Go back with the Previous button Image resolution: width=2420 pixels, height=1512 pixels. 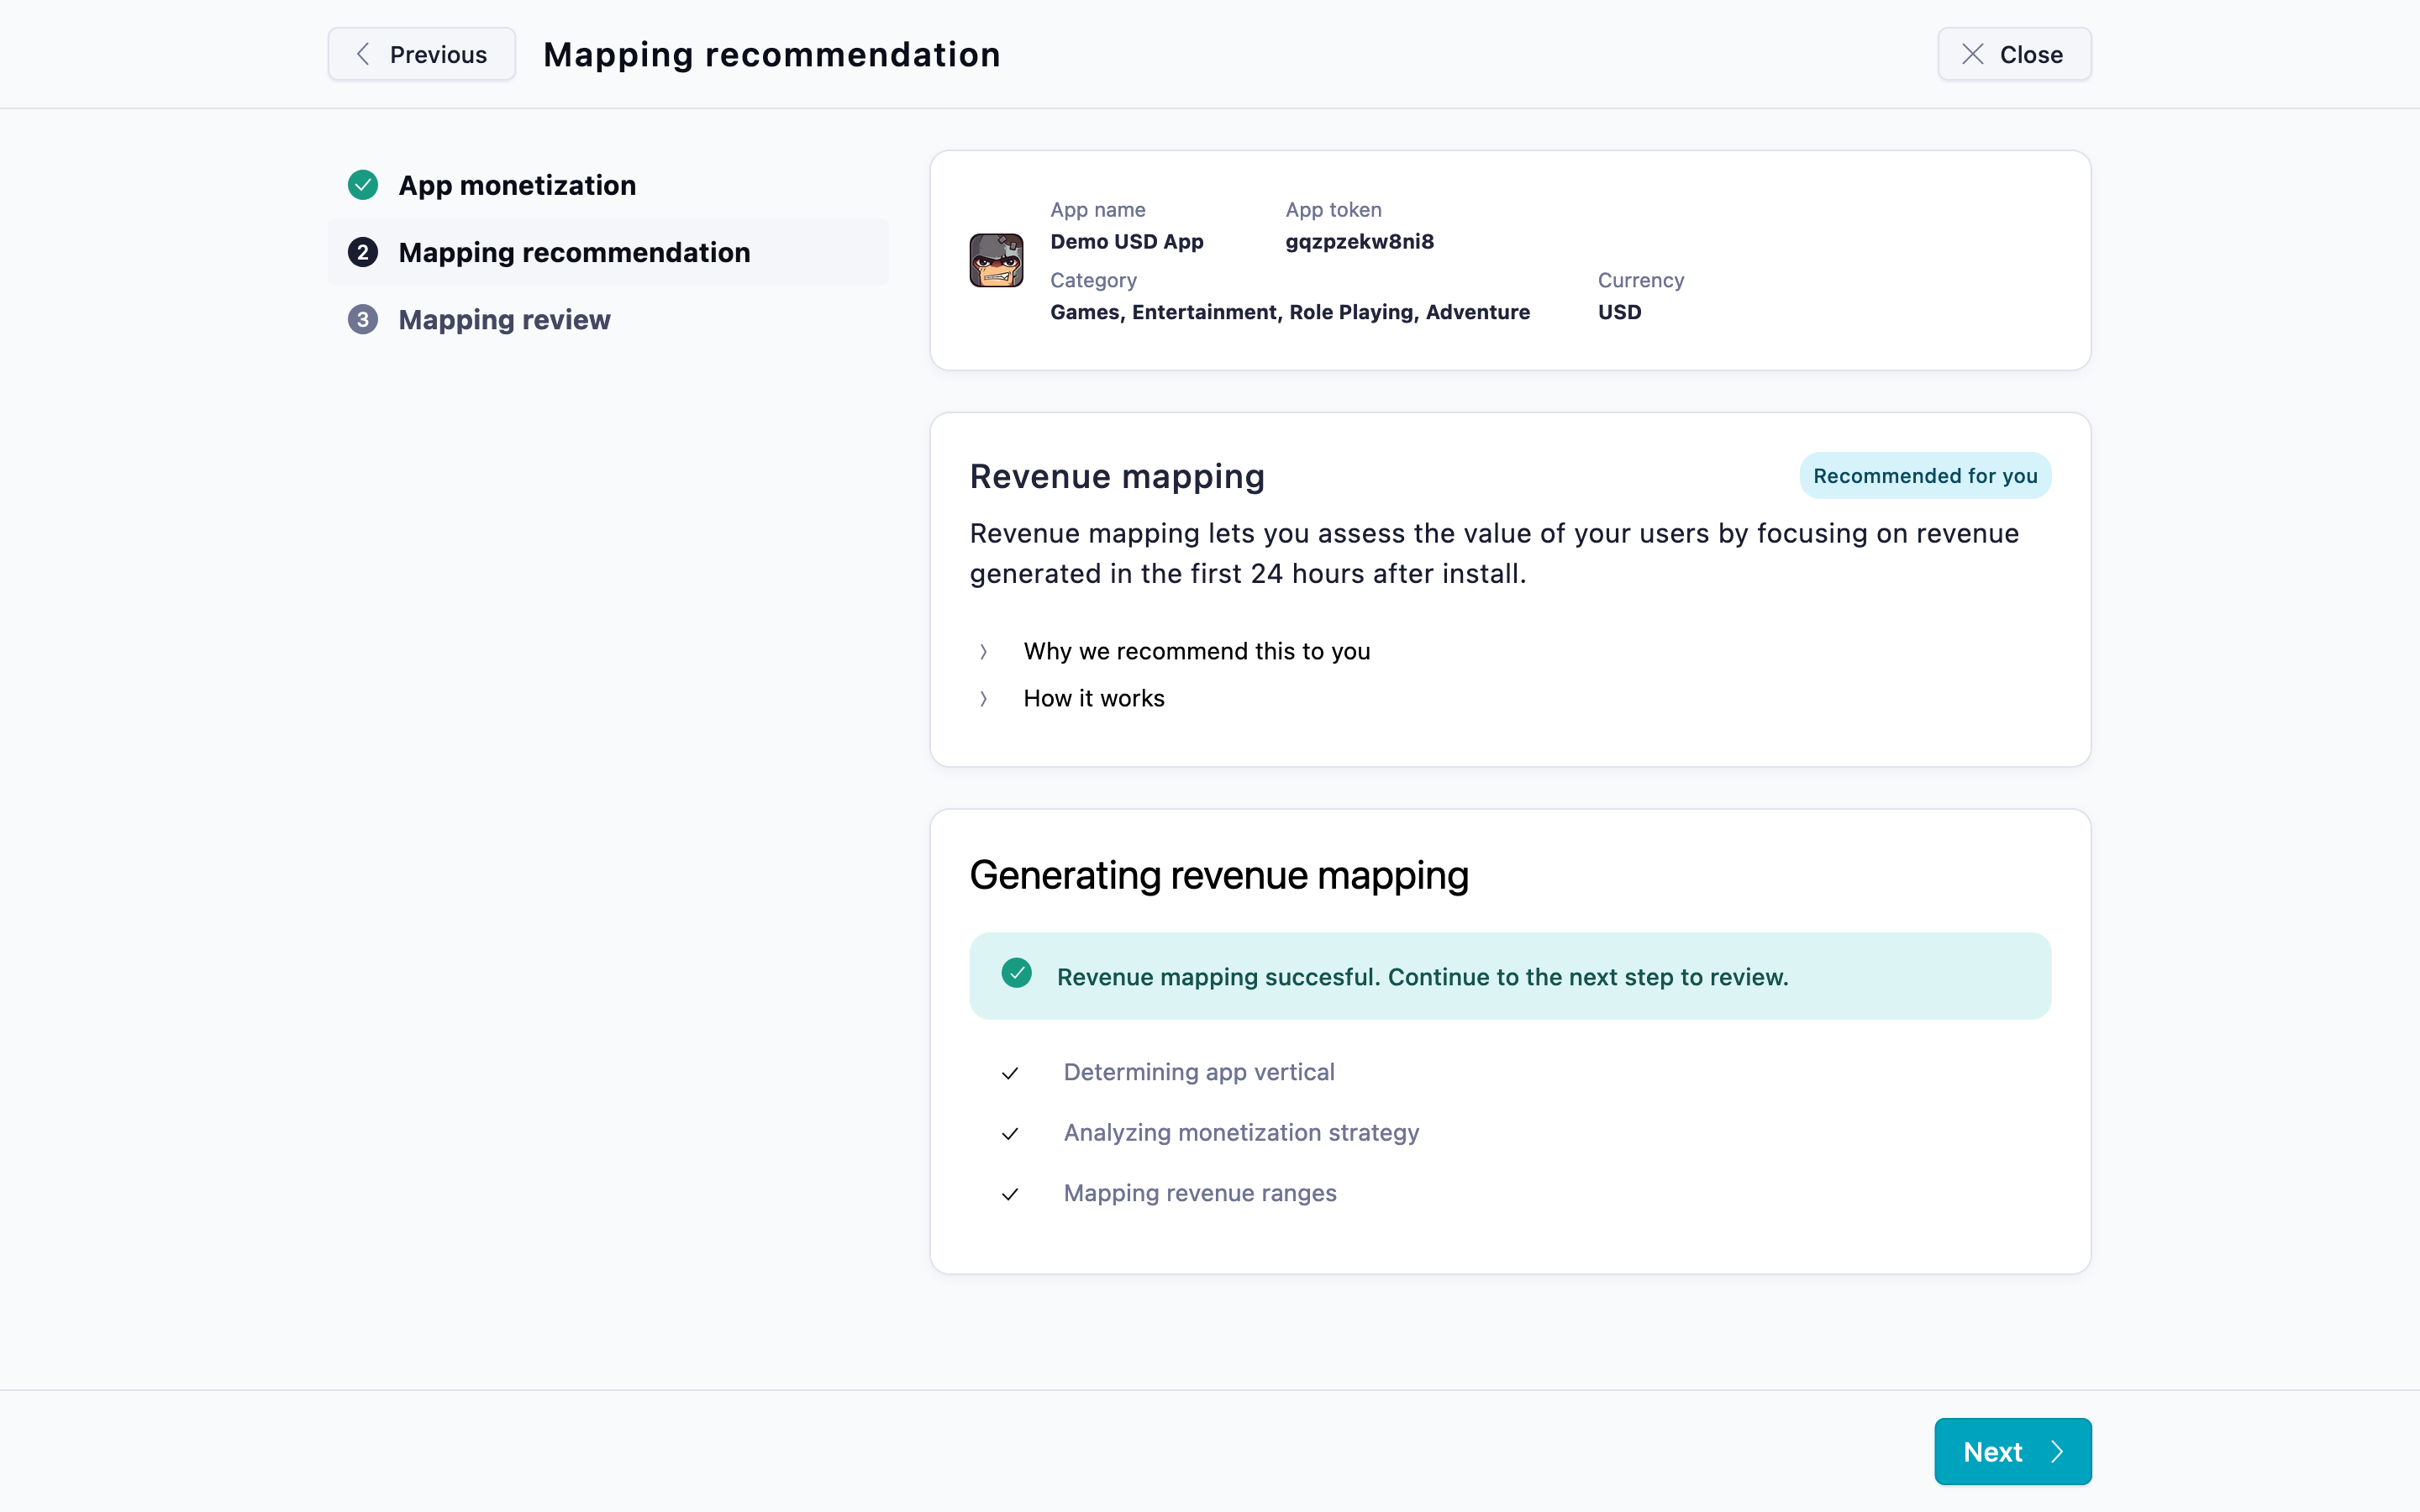pos(421,54)
